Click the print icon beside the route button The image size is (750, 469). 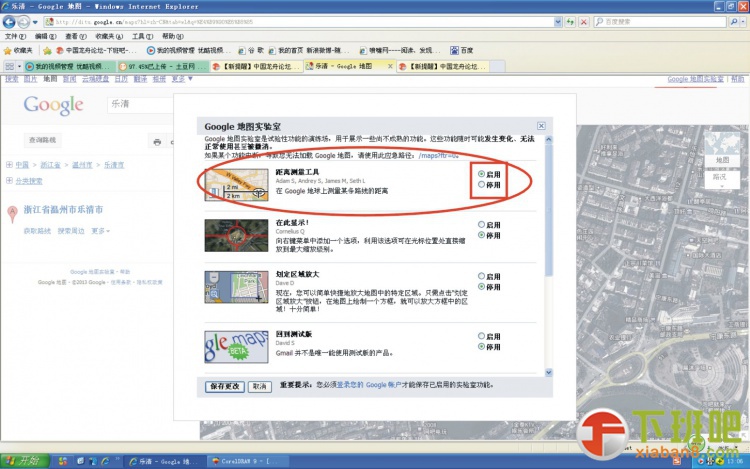(157, 141)
